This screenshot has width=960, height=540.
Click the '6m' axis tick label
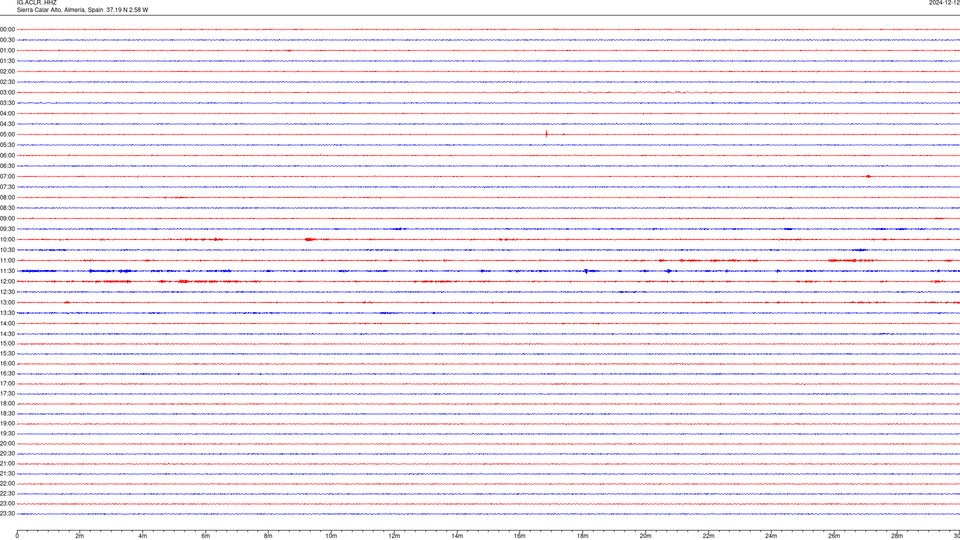pos(206,536)
